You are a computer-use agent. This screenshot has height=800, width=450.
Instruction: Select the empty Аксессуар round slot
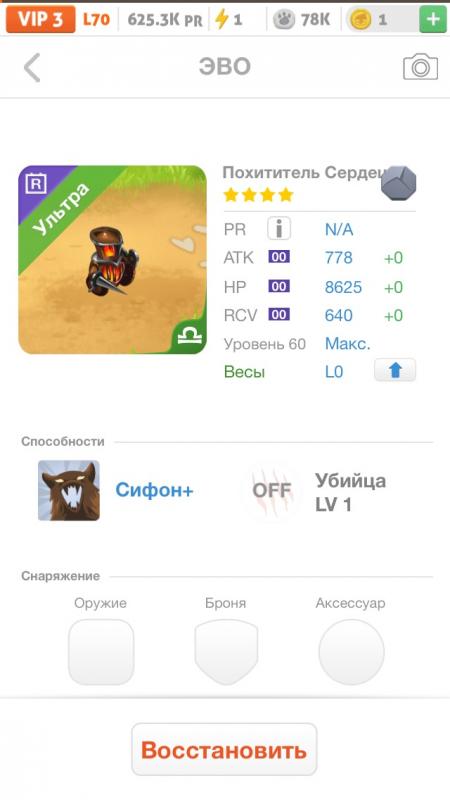coord(351,652)
